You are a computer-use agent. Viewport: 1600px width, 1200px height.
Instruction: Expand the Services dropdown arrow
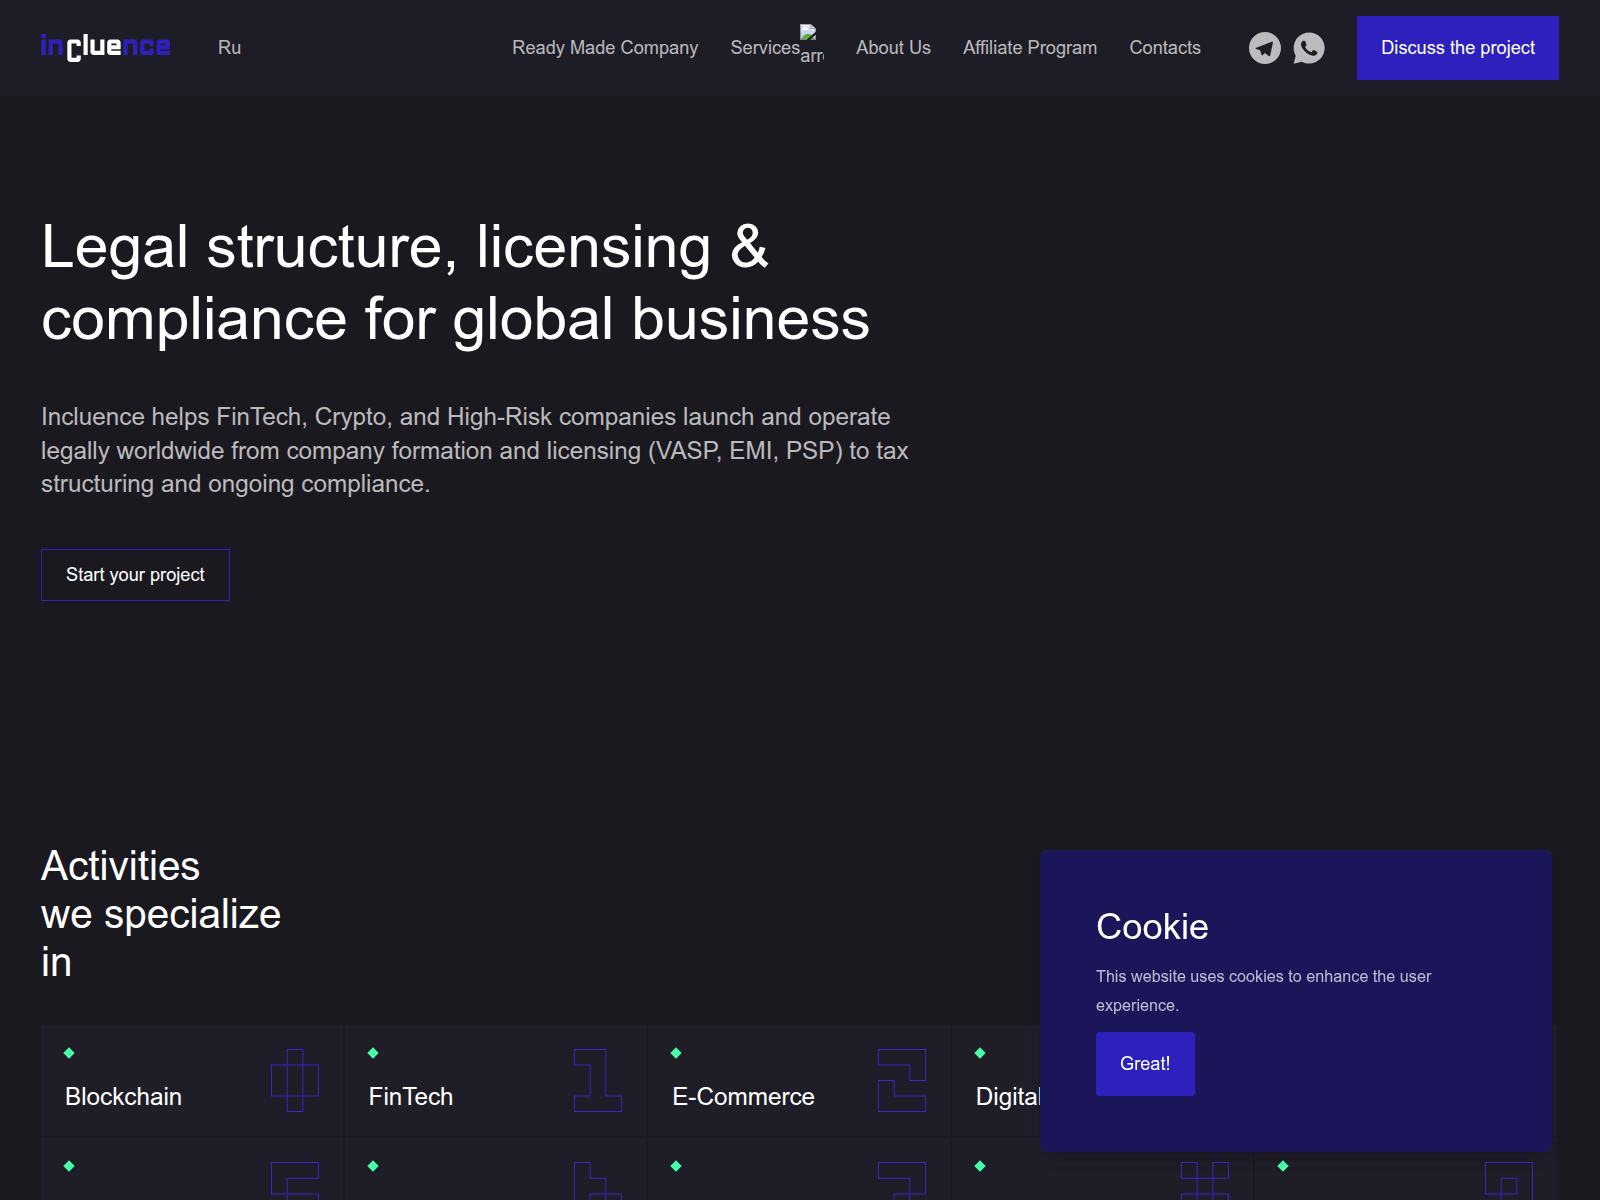click(812, 45)
